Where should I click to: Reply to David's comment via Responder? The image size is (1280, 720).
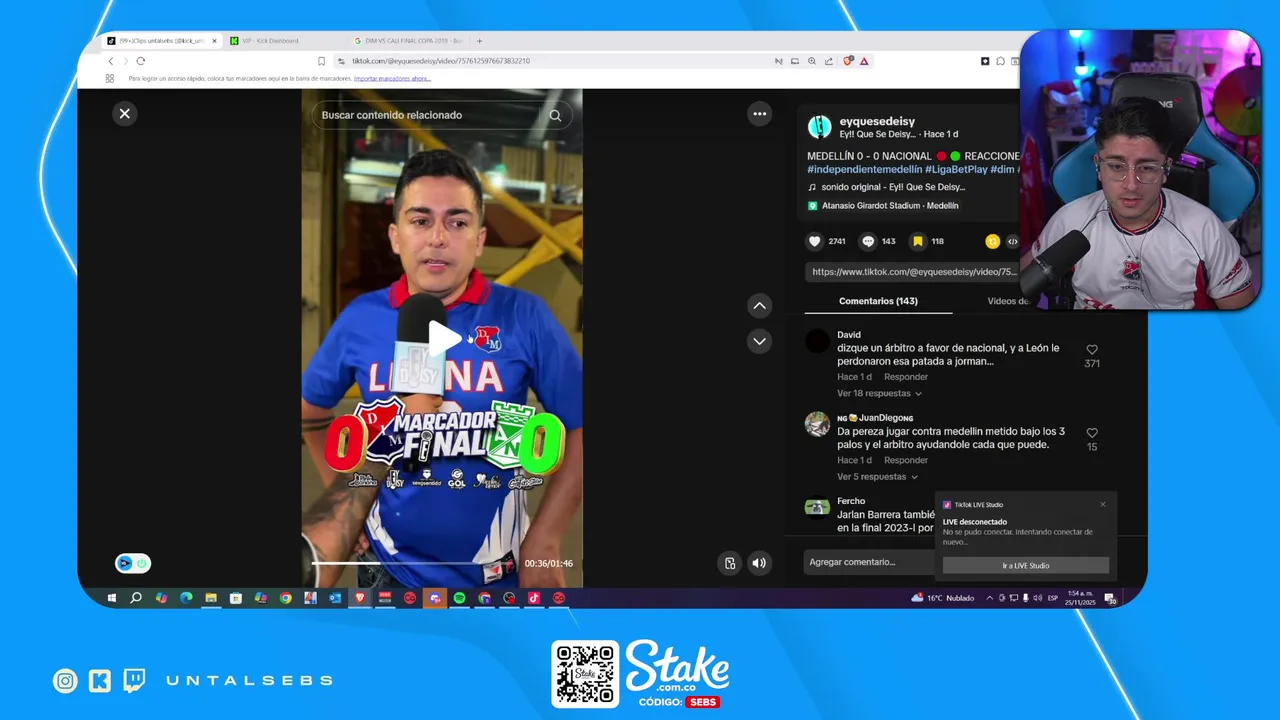point(906,377)
